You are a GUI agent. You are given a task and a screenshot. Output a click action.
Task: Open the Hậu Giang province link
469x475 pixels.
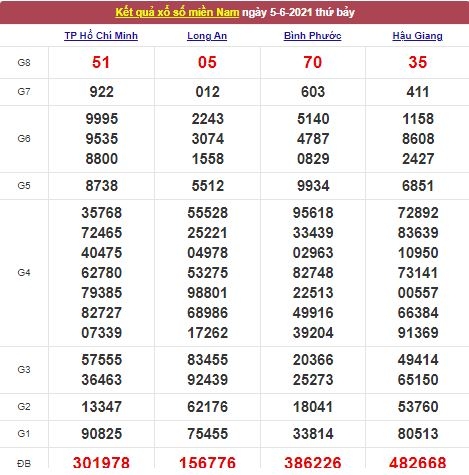point(418,36)
